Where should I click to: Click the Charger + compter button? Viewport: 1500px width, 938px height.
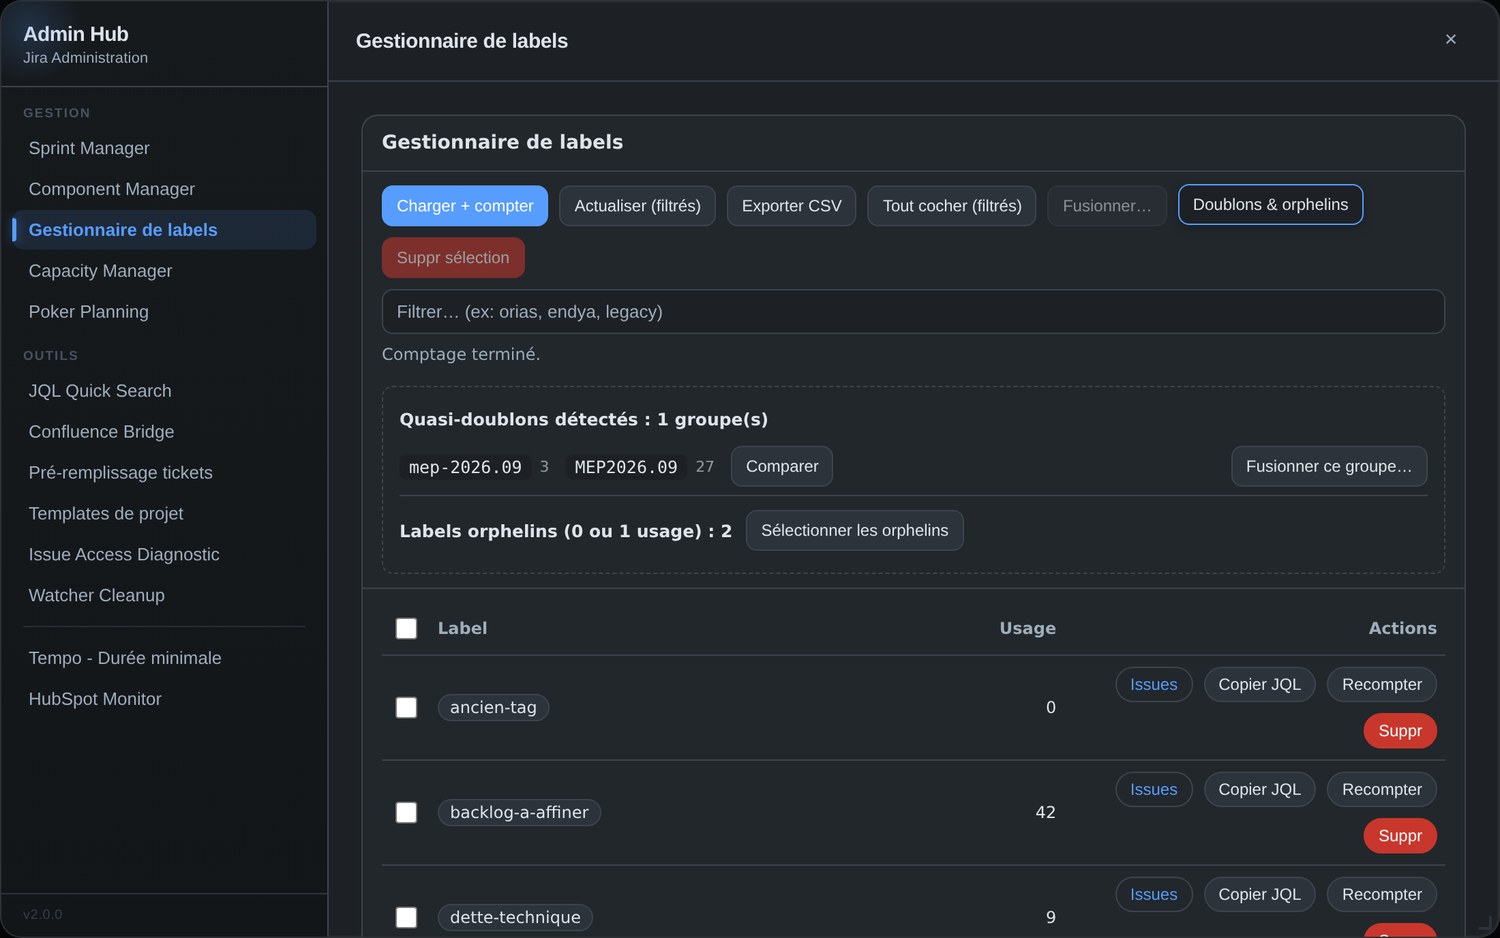(465, 206)
